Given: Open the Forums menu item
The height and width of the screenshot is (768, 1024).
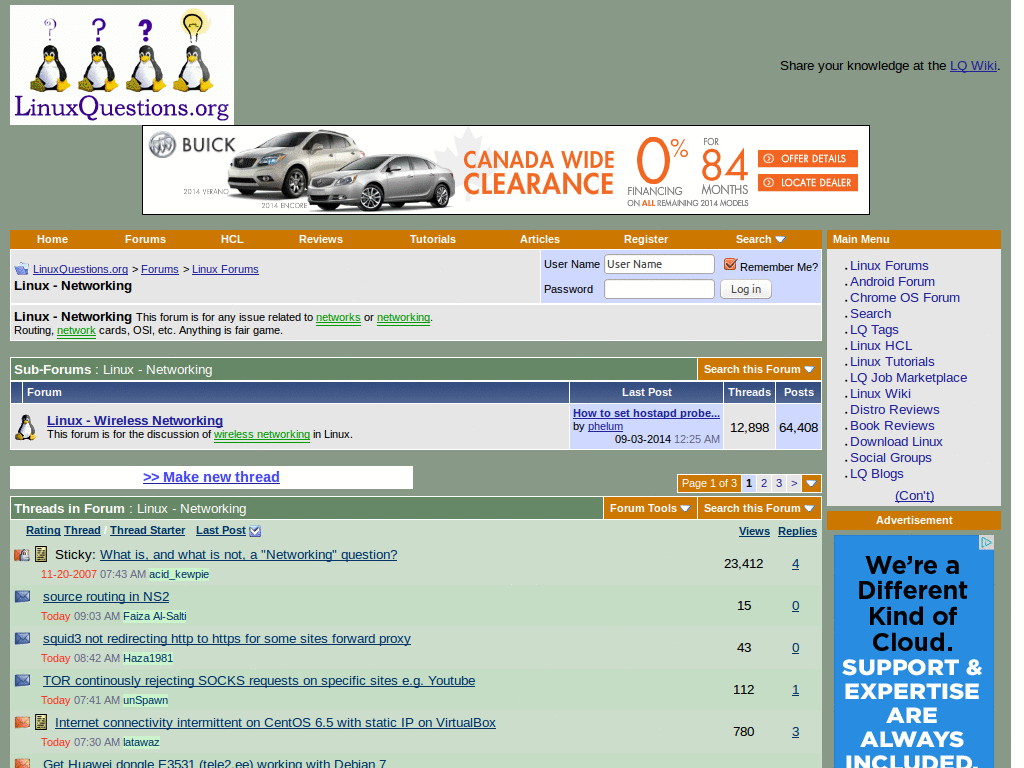Looking at the screenshot, I should pos(145,239).
